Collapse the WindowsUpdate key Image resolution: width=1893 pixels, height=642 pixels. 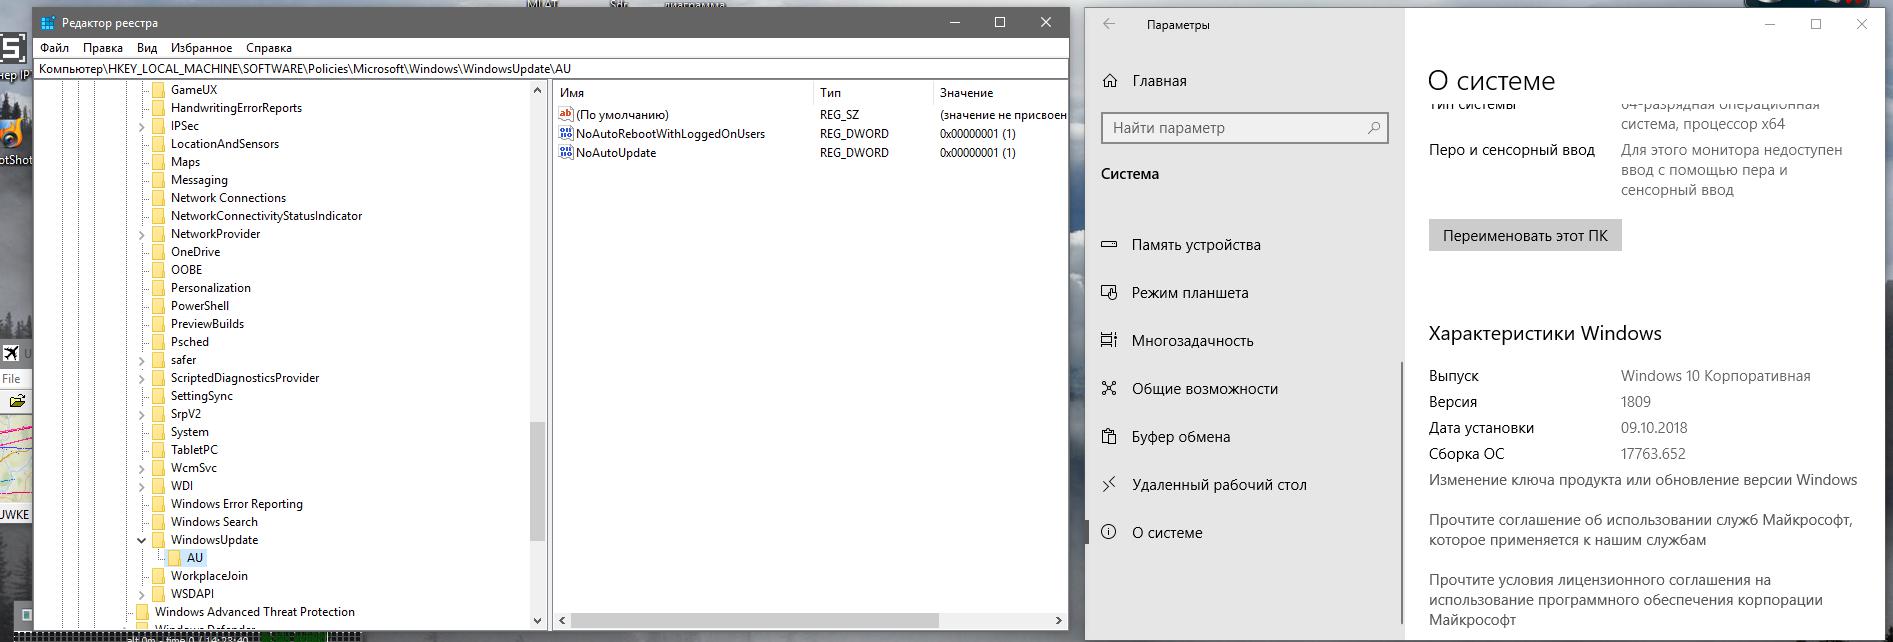[x=142, y=540]
